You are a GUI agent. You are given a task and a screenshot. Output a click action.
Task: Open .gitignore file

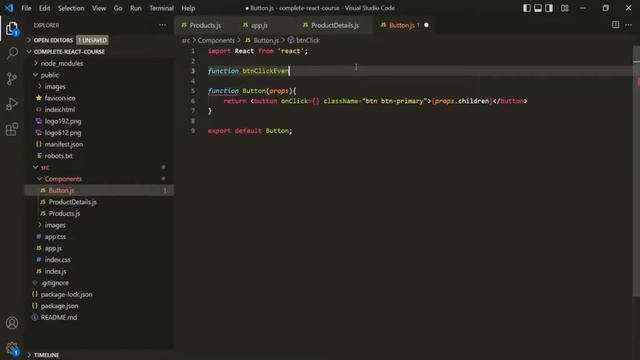pyautogui.click(x=55, y=282)
